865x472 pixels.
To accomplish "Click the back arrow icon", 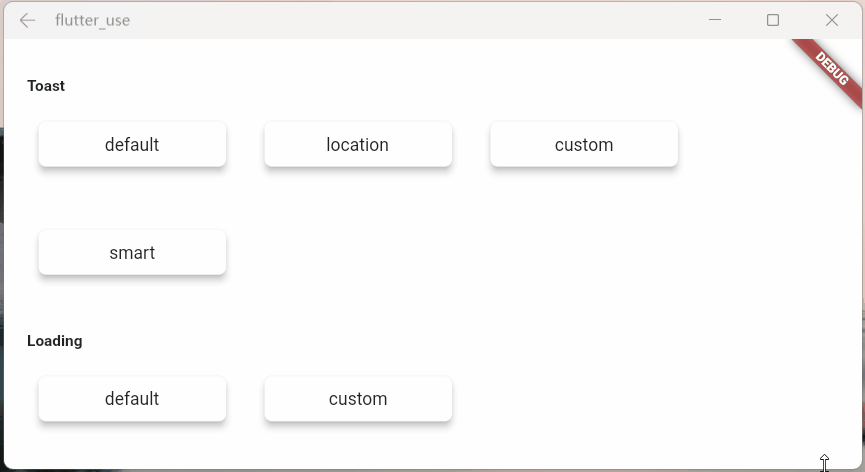I will pyautogui.click(x=27, y=20).
